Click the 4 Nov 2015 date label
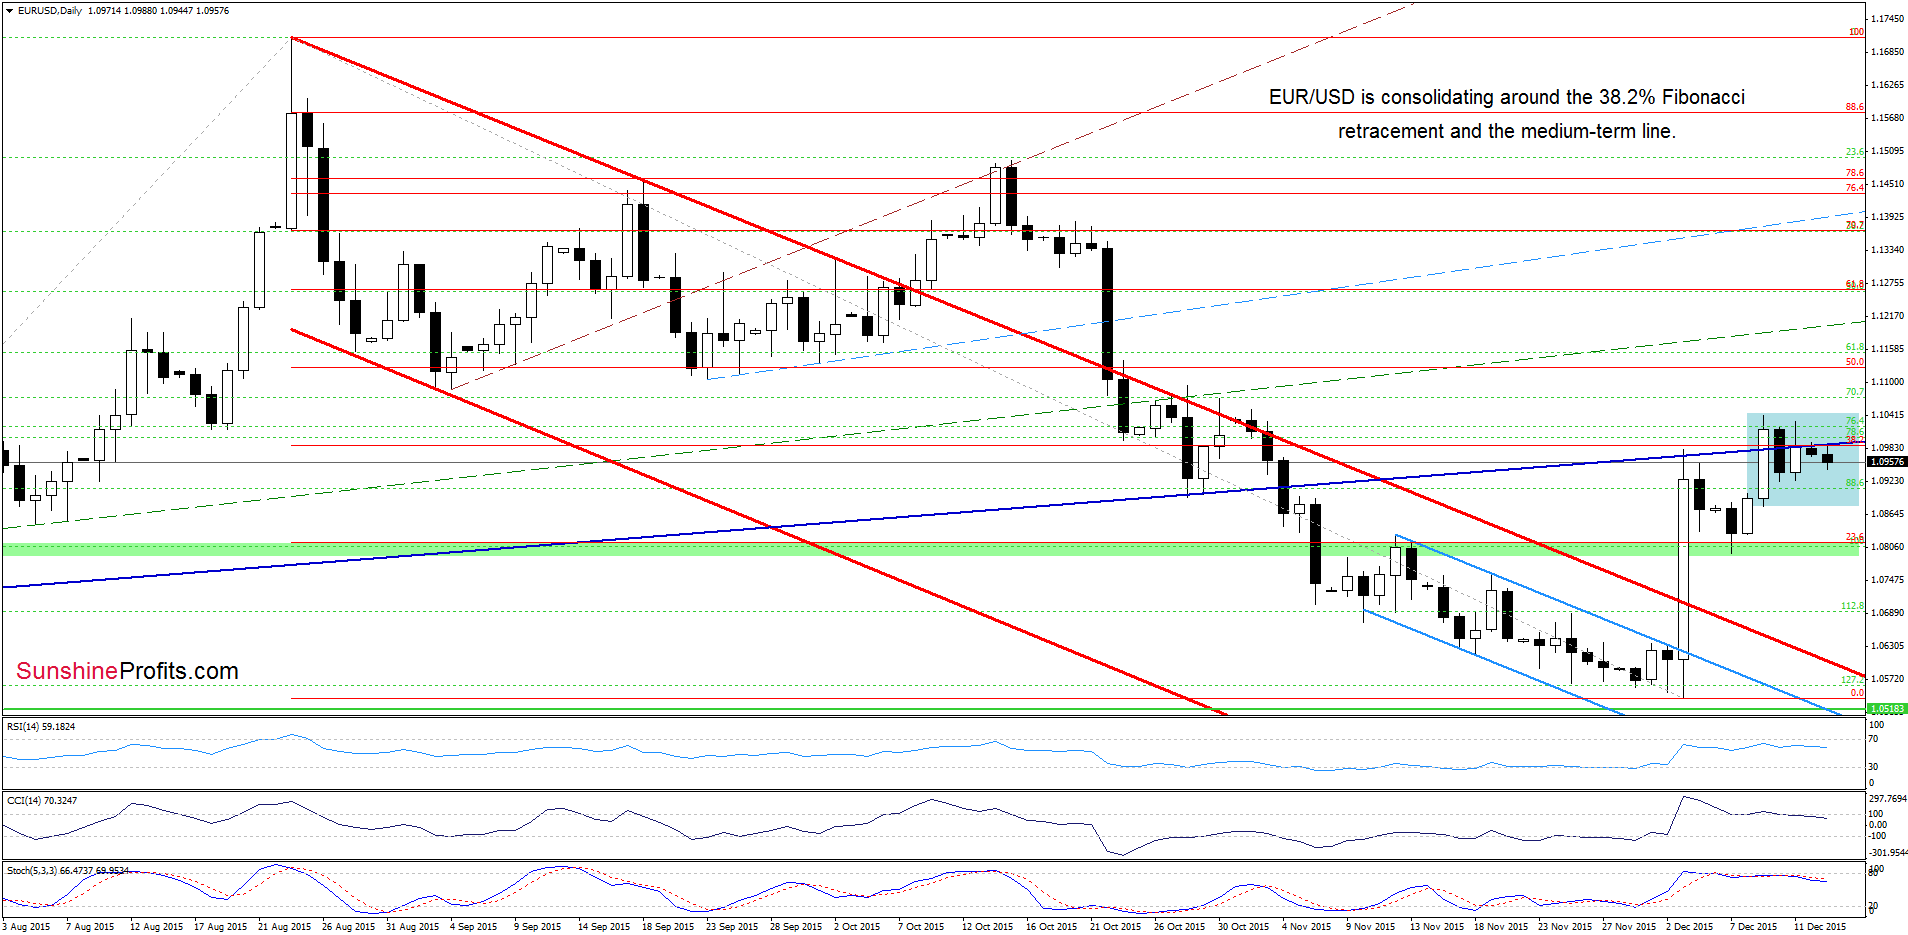Screen dimensions: 1908x935 pos(1307,927)
